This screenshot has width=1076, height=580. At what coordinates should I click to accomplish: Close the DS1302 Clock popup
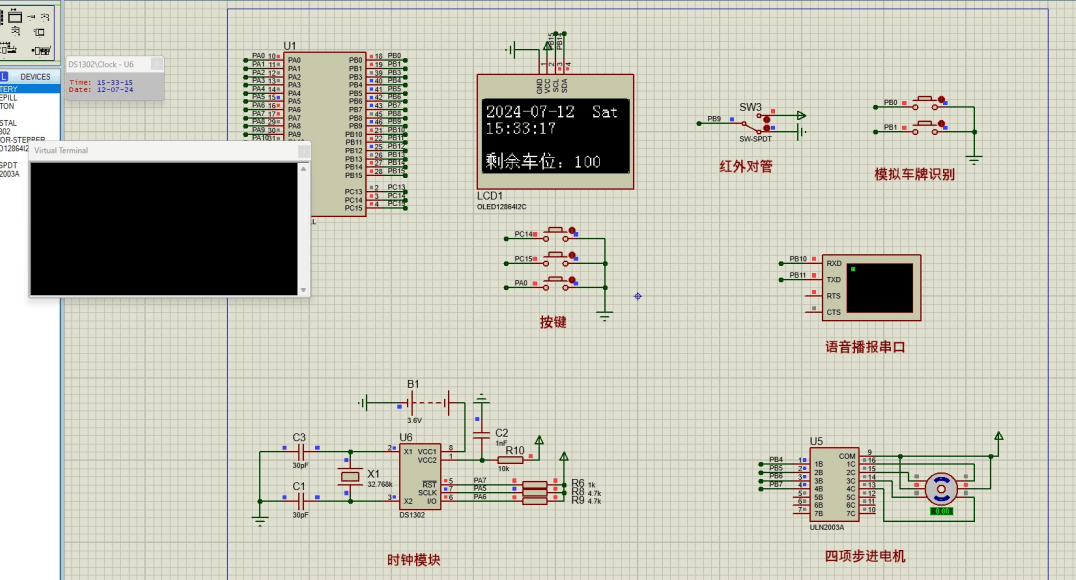[x=157, y=64]
